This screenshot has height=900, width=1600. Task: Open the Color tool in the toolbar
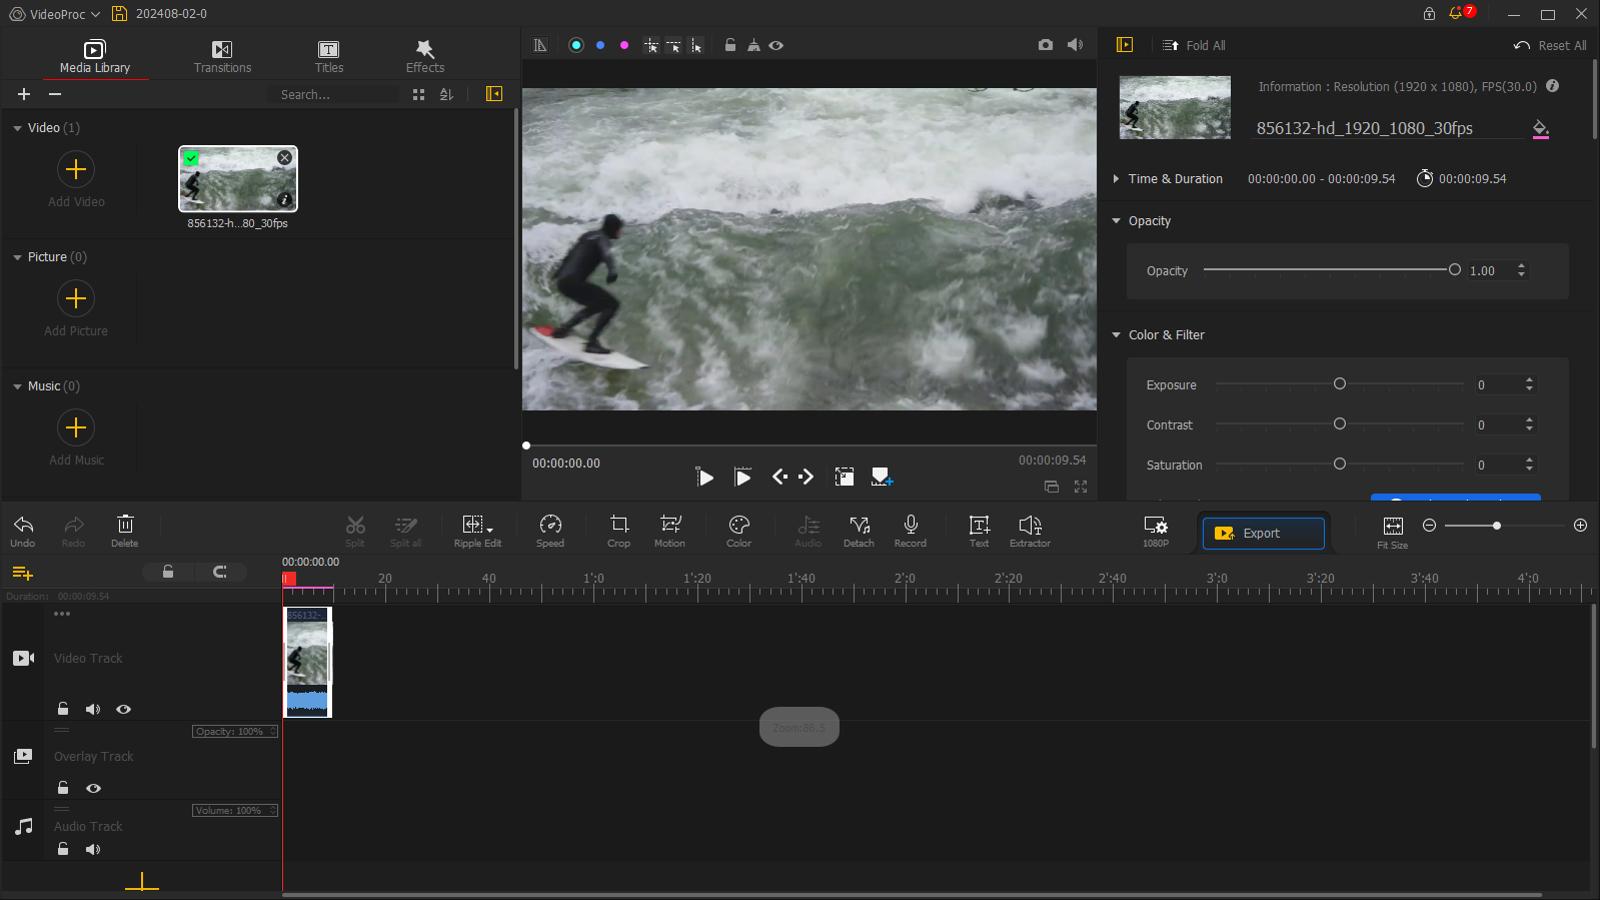[x=737, y=528]
